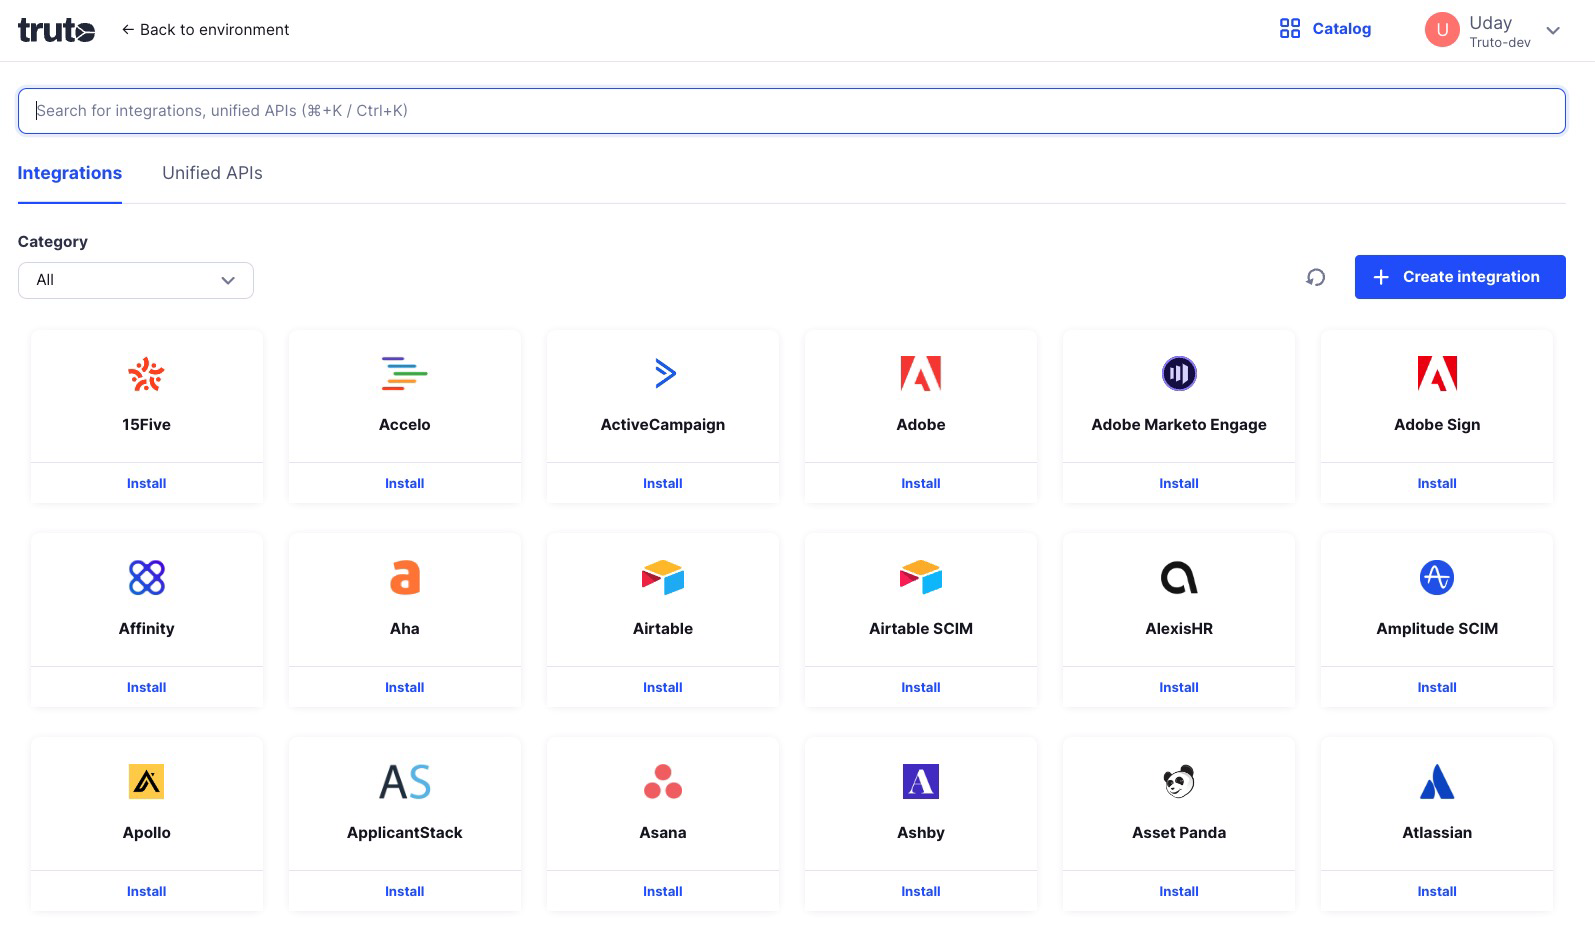
Task: Install the Aha integration
Action: 404,687
